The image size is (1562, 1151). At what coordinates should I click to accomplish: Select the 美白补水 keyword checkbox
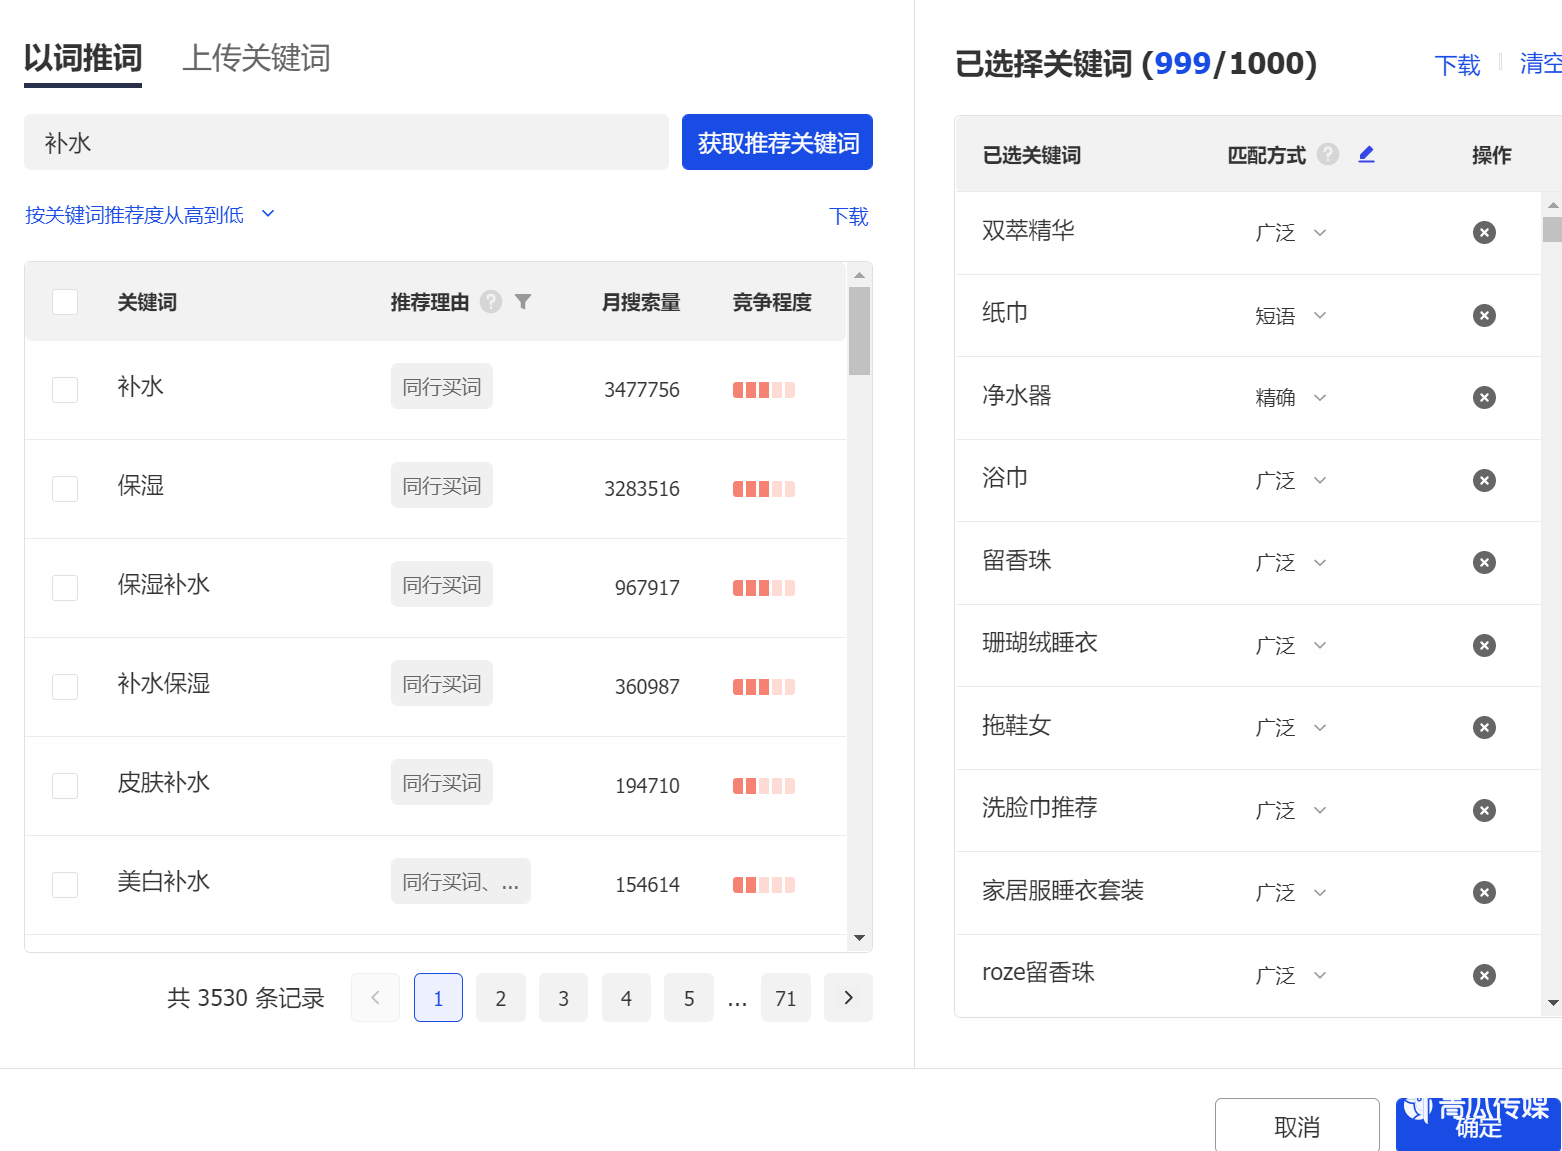65,884
